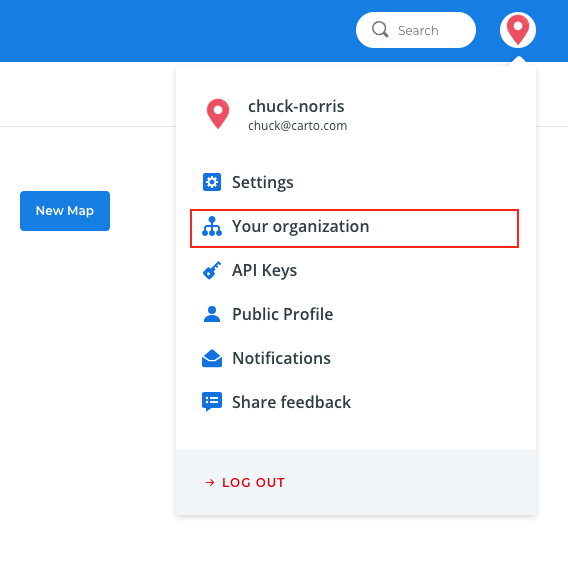Click the Notifications envelope icon

coord(212,358)
